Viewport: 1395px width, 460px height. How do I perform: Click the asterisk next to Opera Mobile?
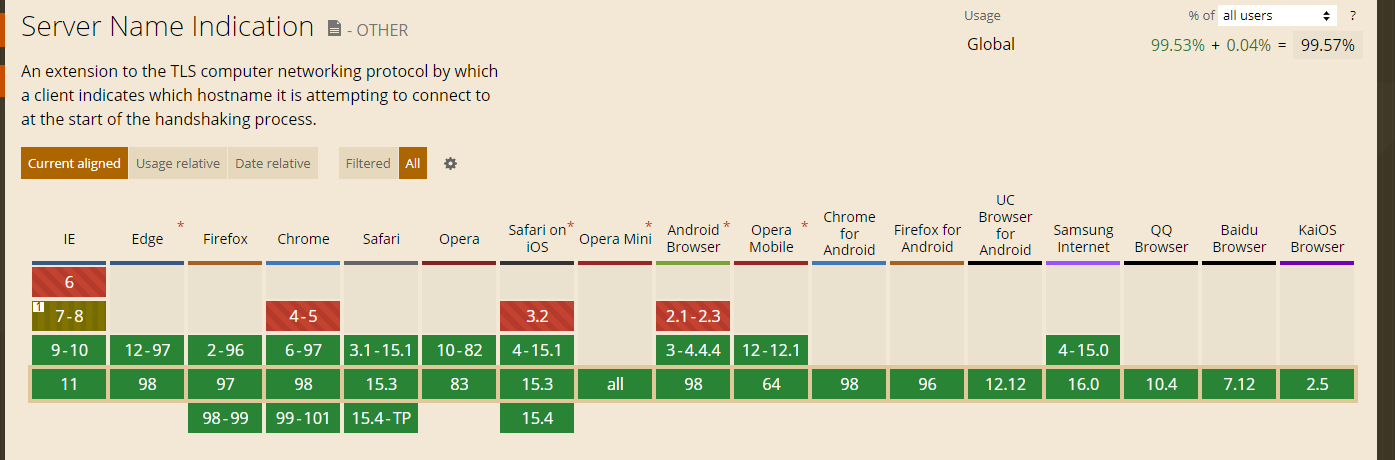(804, 226)
